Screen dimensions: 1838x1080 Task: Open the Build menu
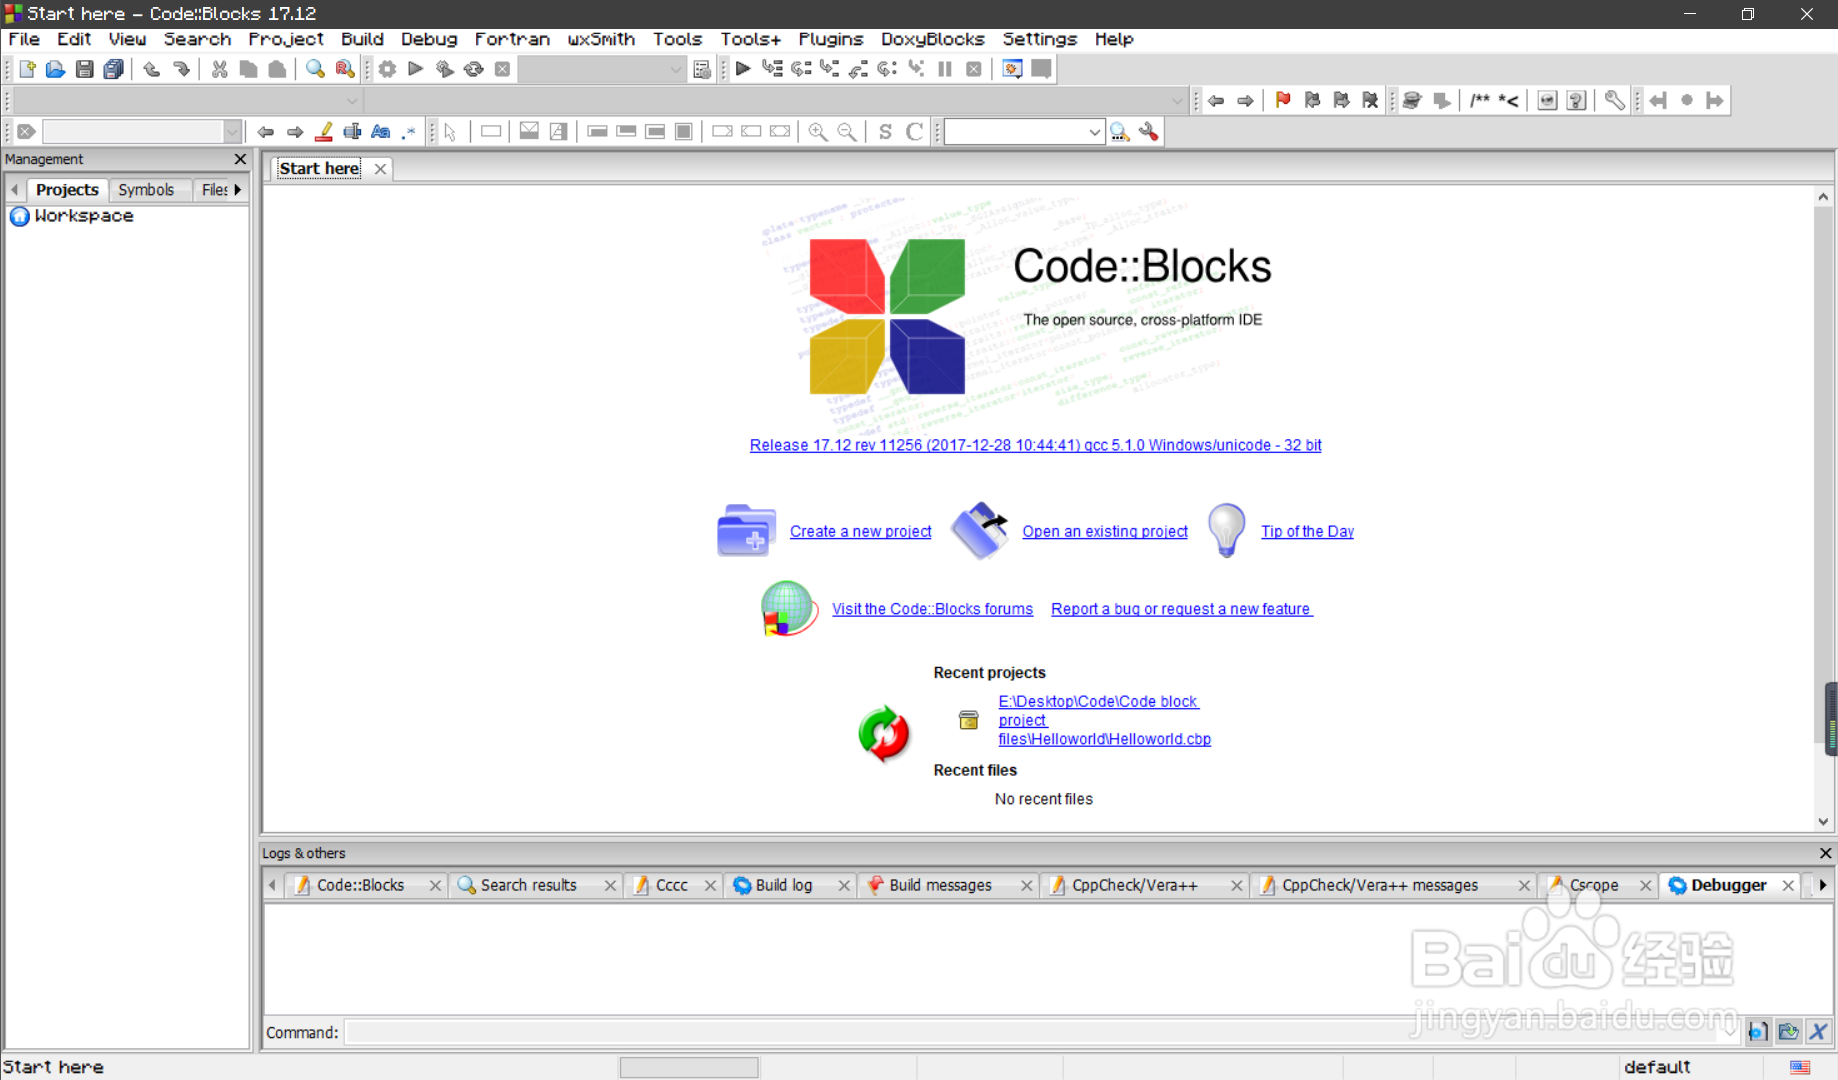click(362, 39)
